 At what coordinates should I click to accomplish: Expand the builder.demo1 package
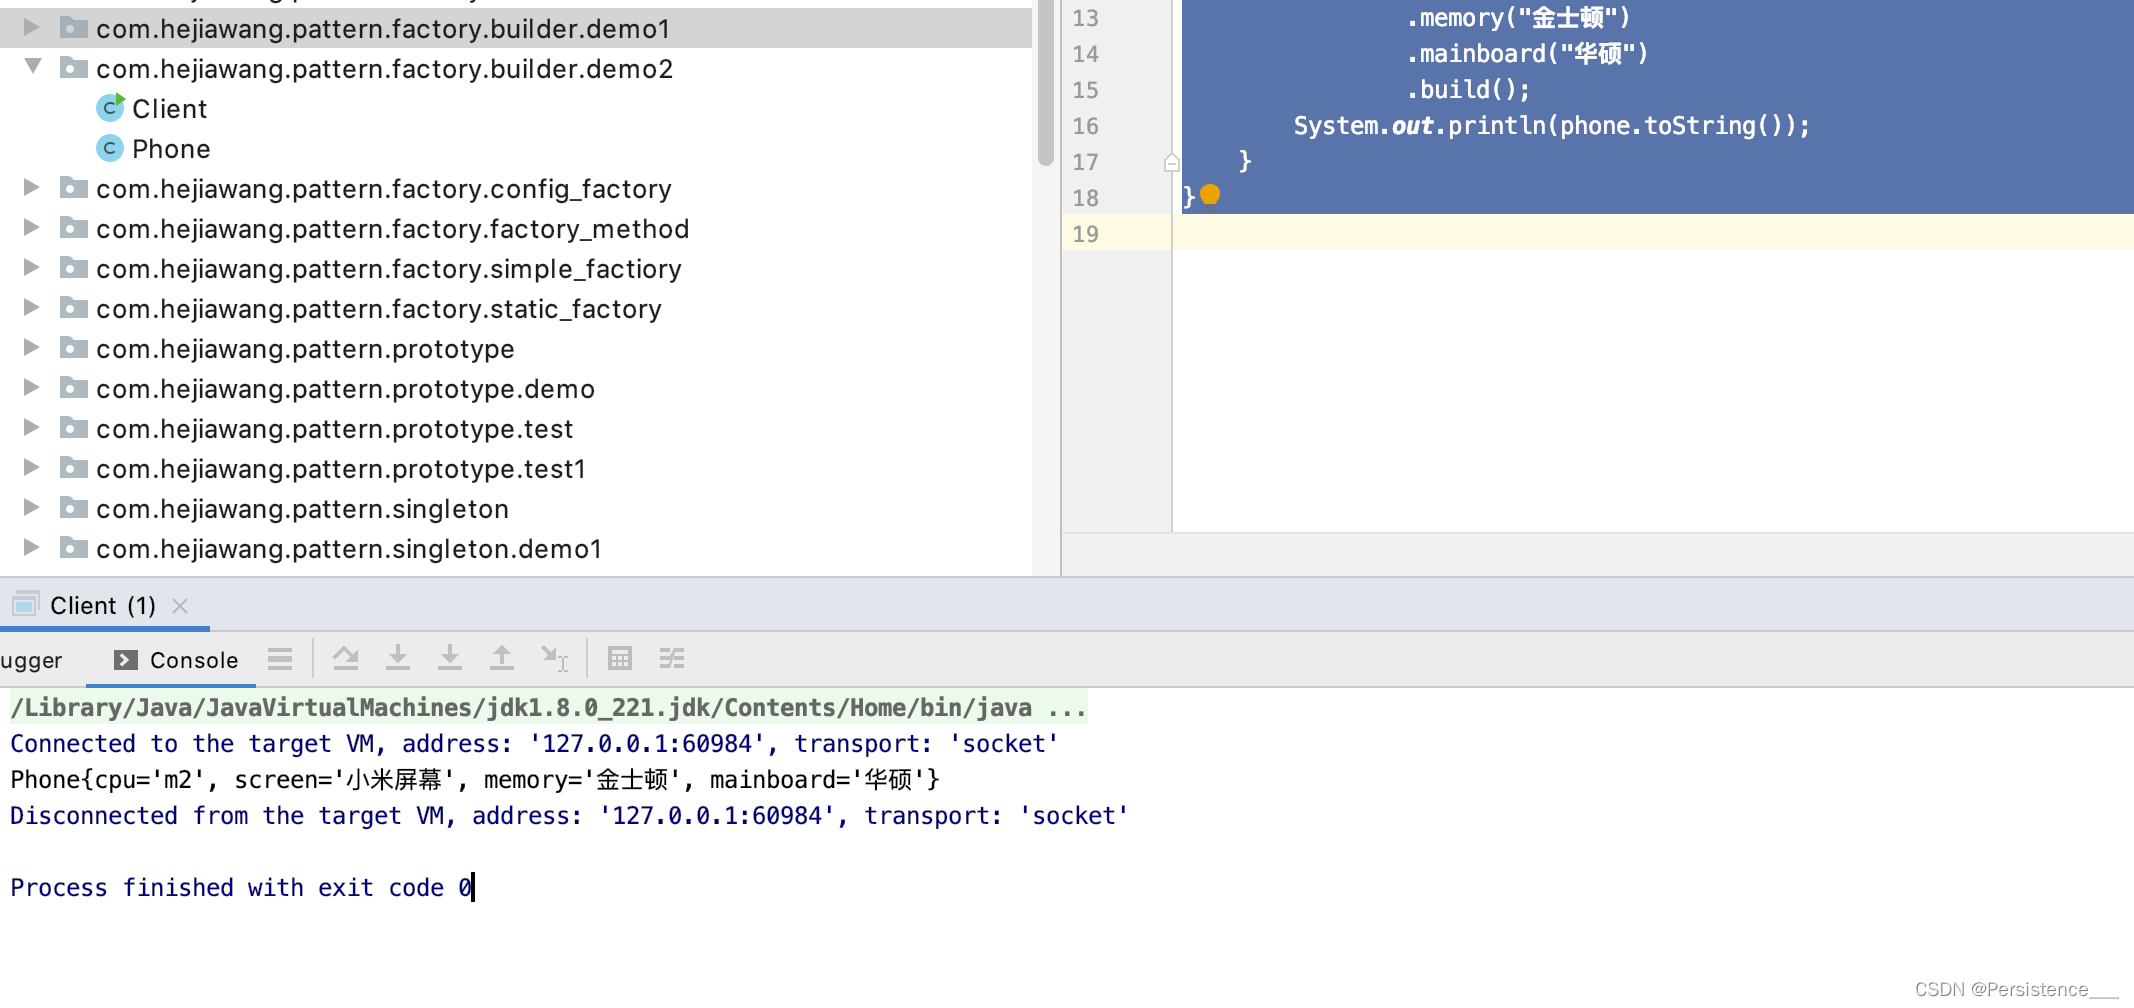click(31, 27)
